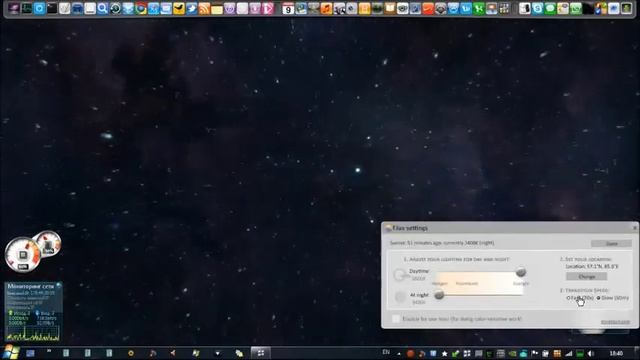This screenshot has width=640, height=360.
Task: Tick the Disable for one hour checkbox
Action: tap(396, 319)
